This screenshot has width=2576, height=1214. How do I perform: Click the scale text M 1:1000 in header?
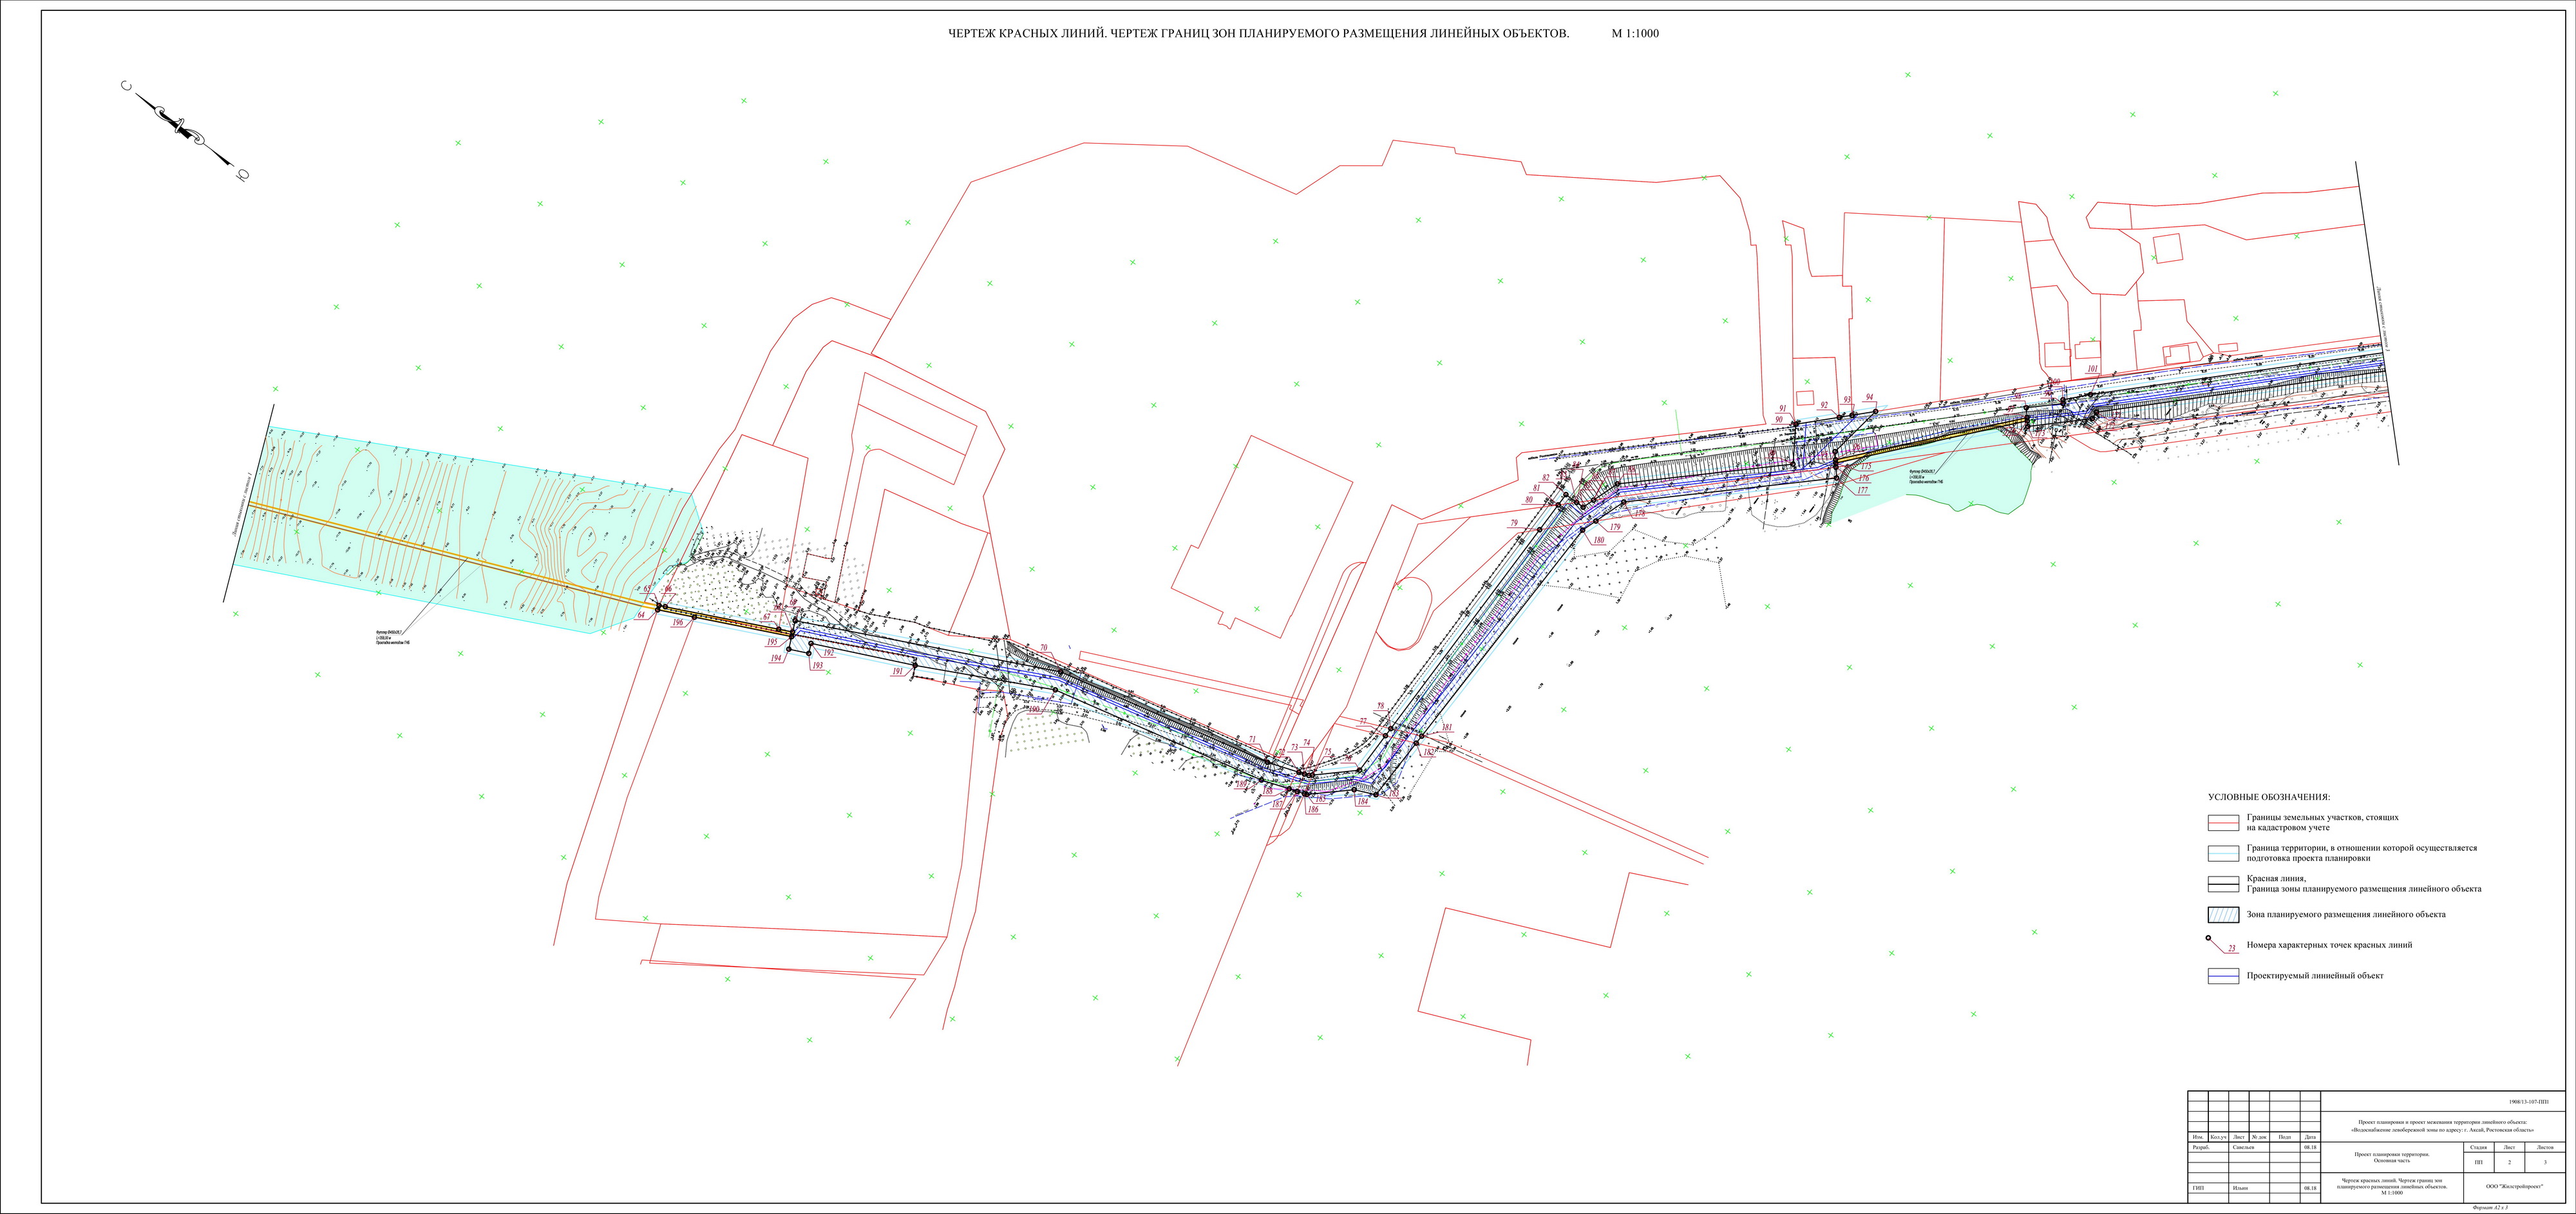[1635, 33]
